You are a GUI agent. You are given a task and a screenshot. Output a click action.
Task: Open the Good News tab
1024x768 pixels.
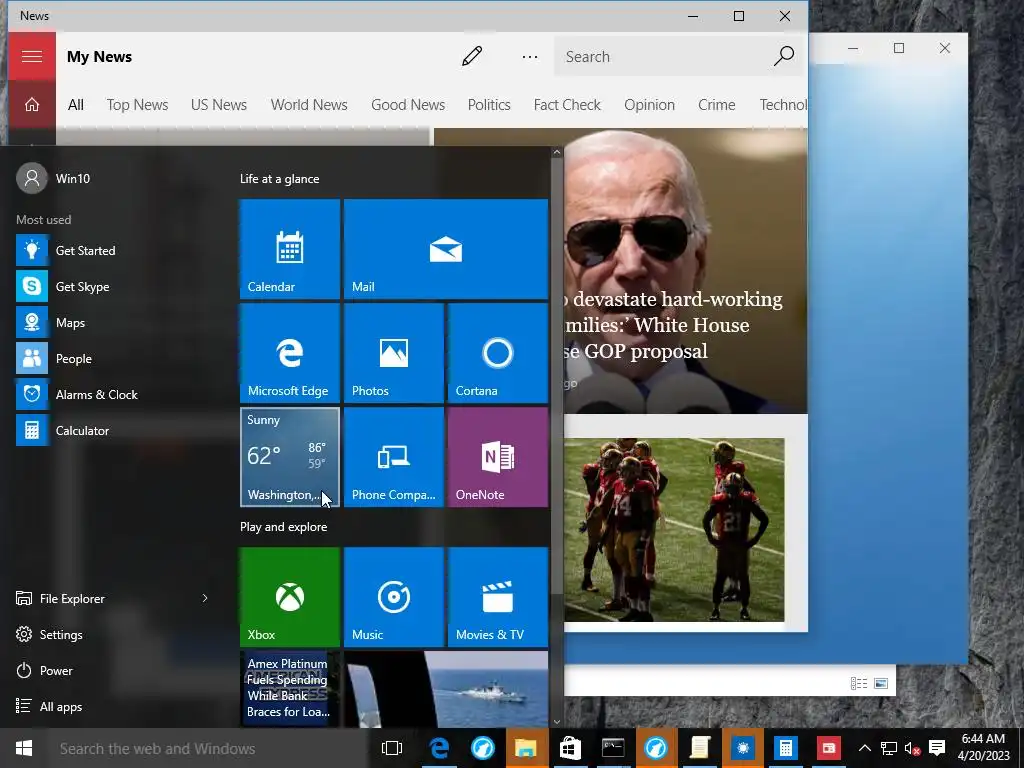[x=408, y=105]
